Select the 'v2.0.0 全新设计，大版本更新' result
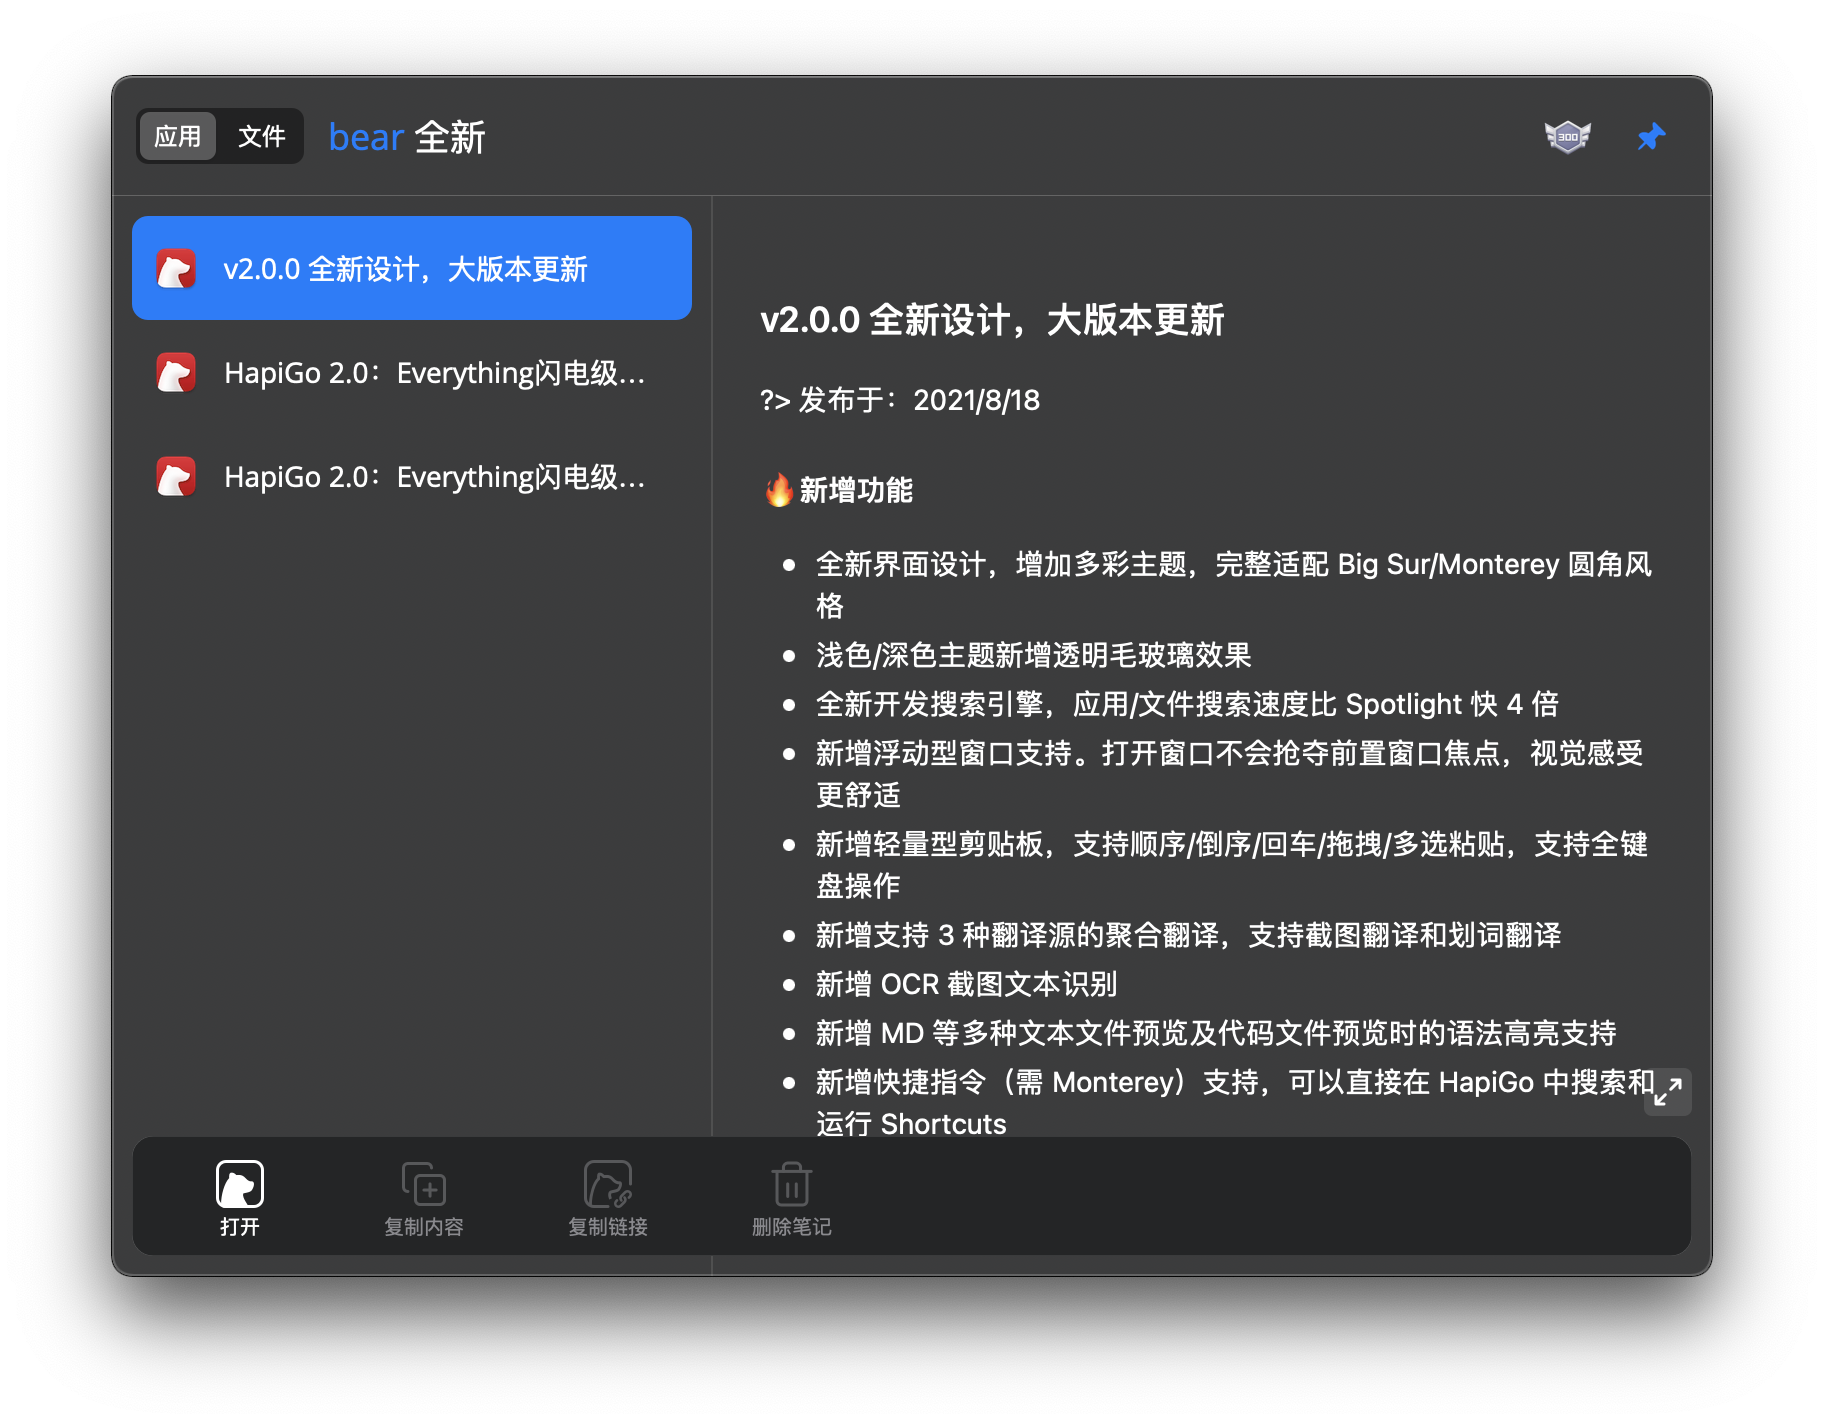Viewport: 1824px width, 1424px height. 412,268
